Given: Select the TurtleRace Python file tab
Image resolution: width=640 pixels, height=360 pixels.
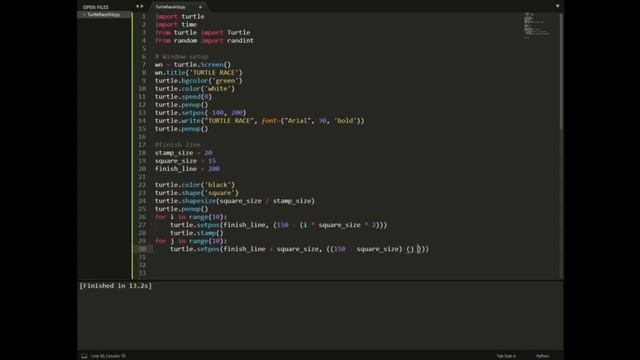Looking at the screenshot, I should [171, 7].
